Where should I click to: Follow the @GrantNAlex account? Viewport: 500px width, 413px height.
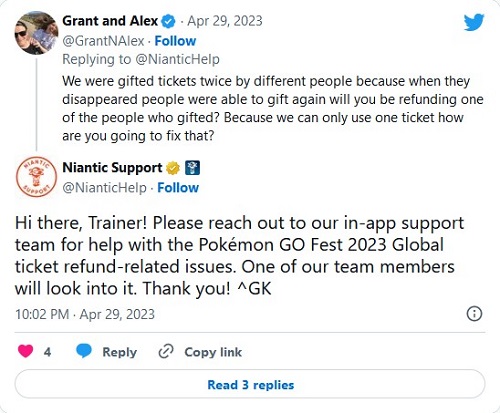[x=175, y=41]
